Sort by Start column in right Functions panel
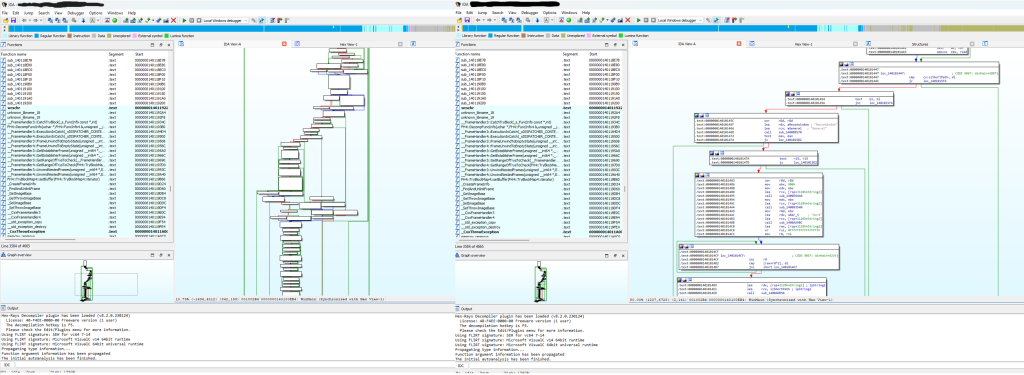 (x=604, y=53)
